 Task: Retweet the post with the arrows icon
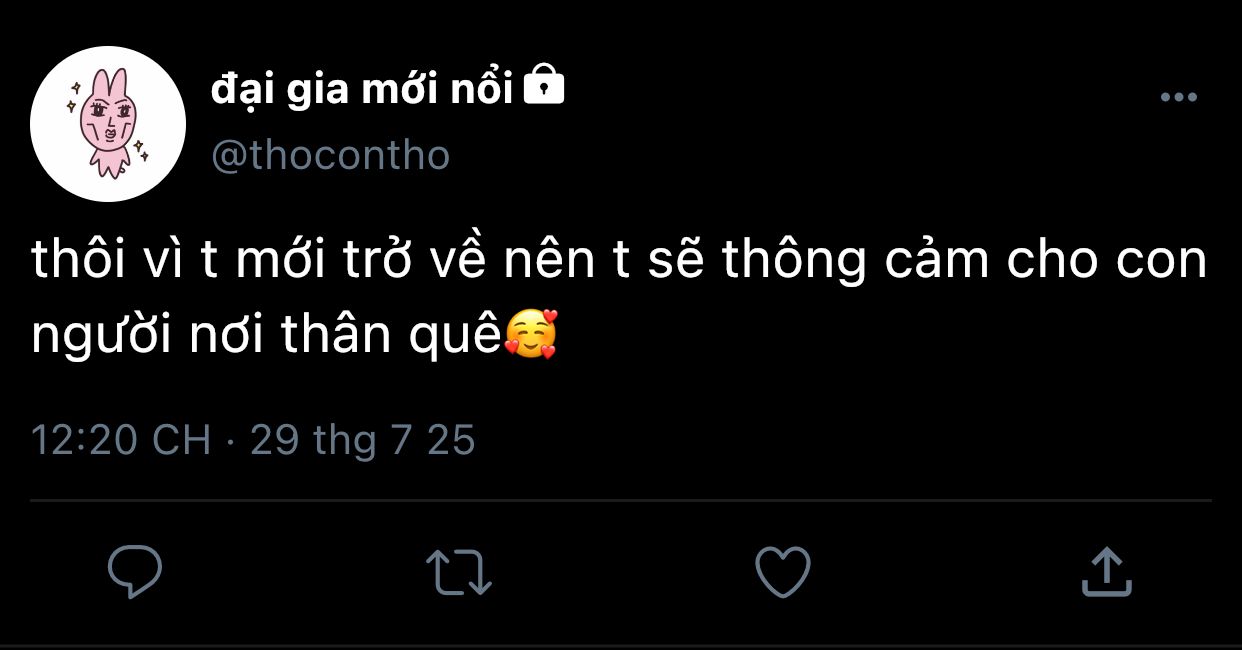pos(459,573)
